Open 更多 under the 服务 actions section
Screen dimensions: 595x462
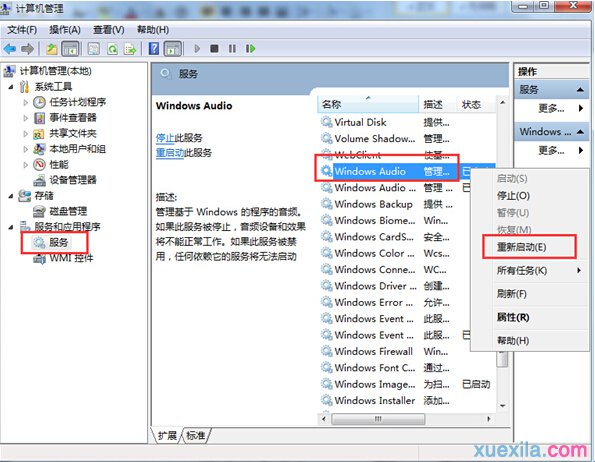point(551,109)
